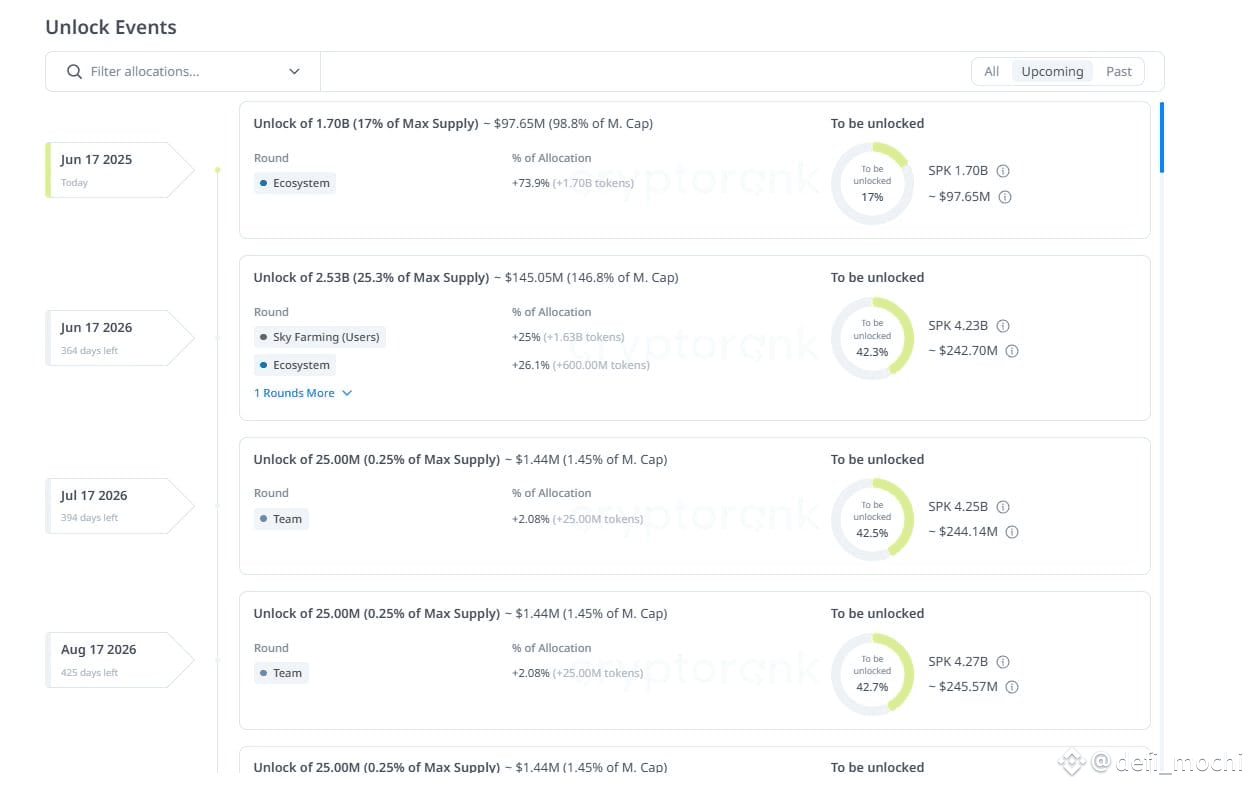Click Team tag in Aug 17 2026 card

coord(281,673)
